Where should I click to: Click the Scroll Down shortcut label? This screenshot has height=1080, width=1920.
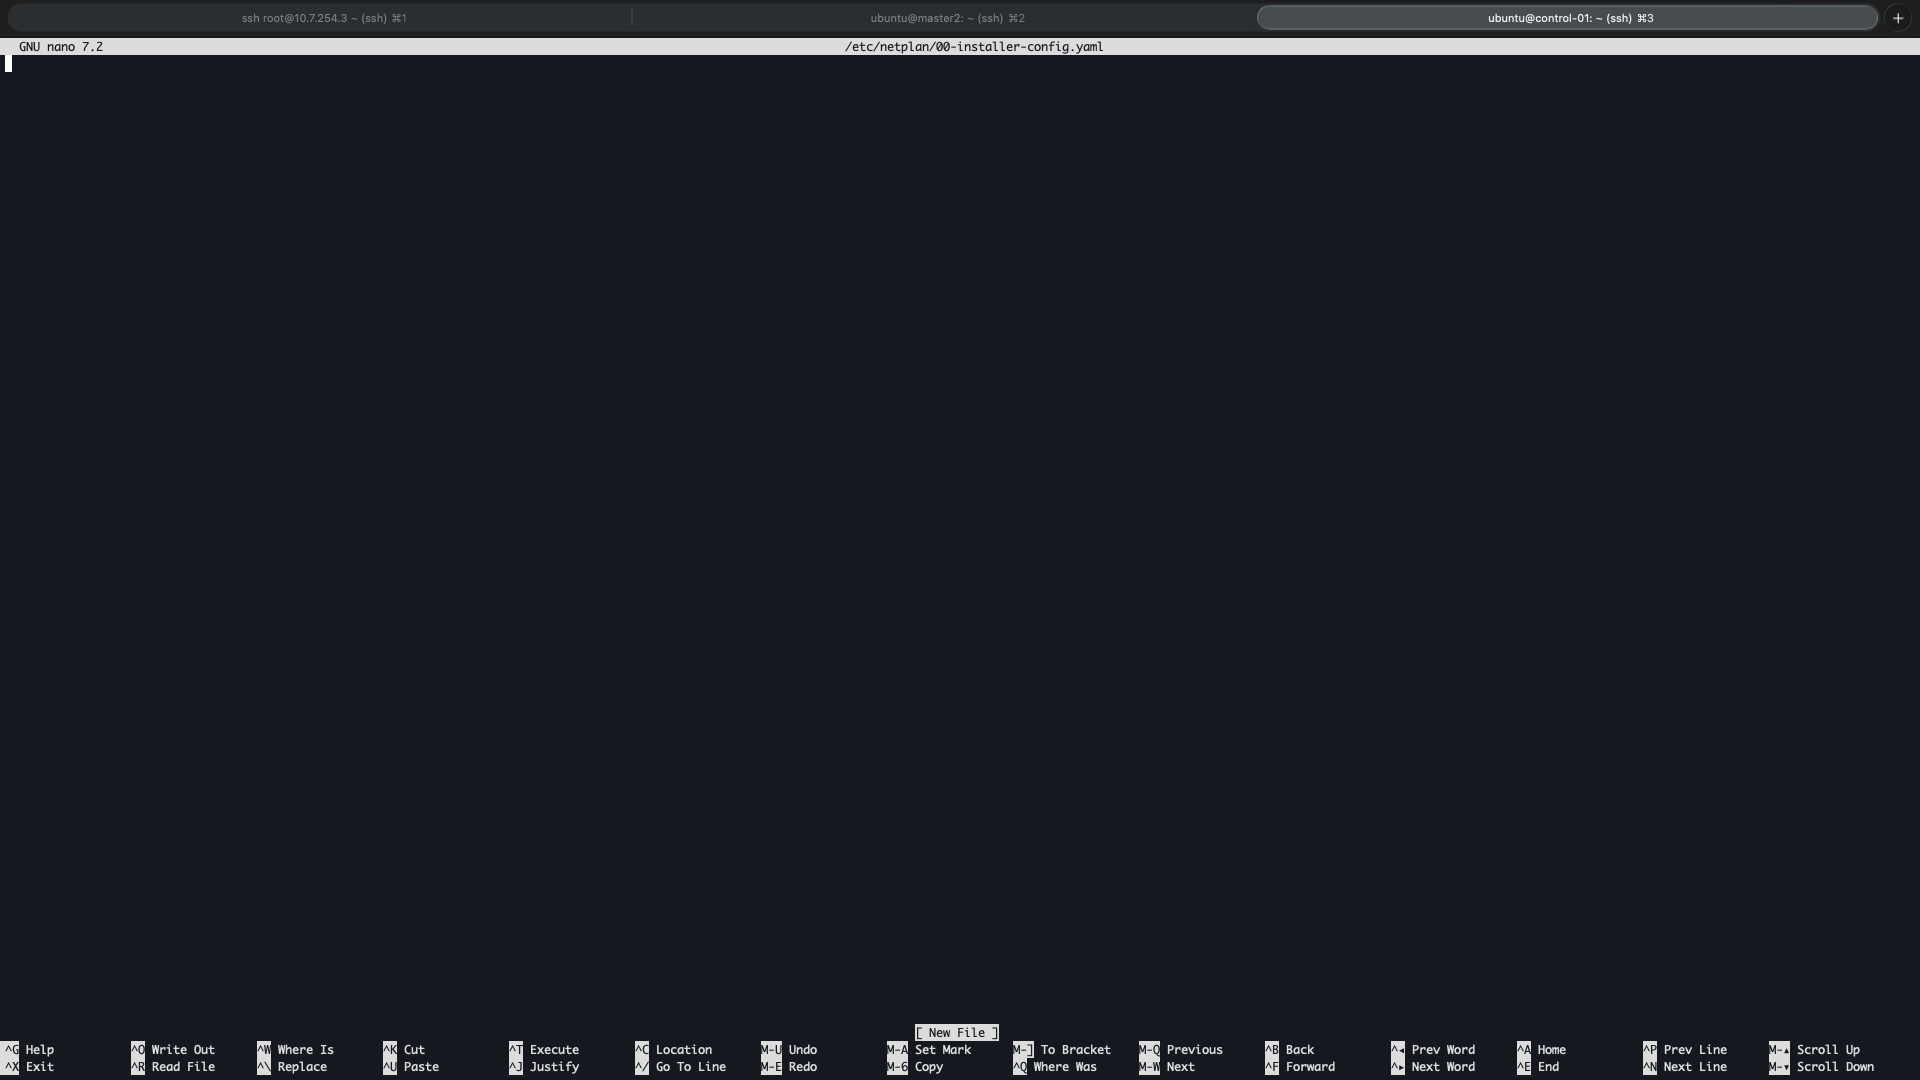[1835, 1067]
